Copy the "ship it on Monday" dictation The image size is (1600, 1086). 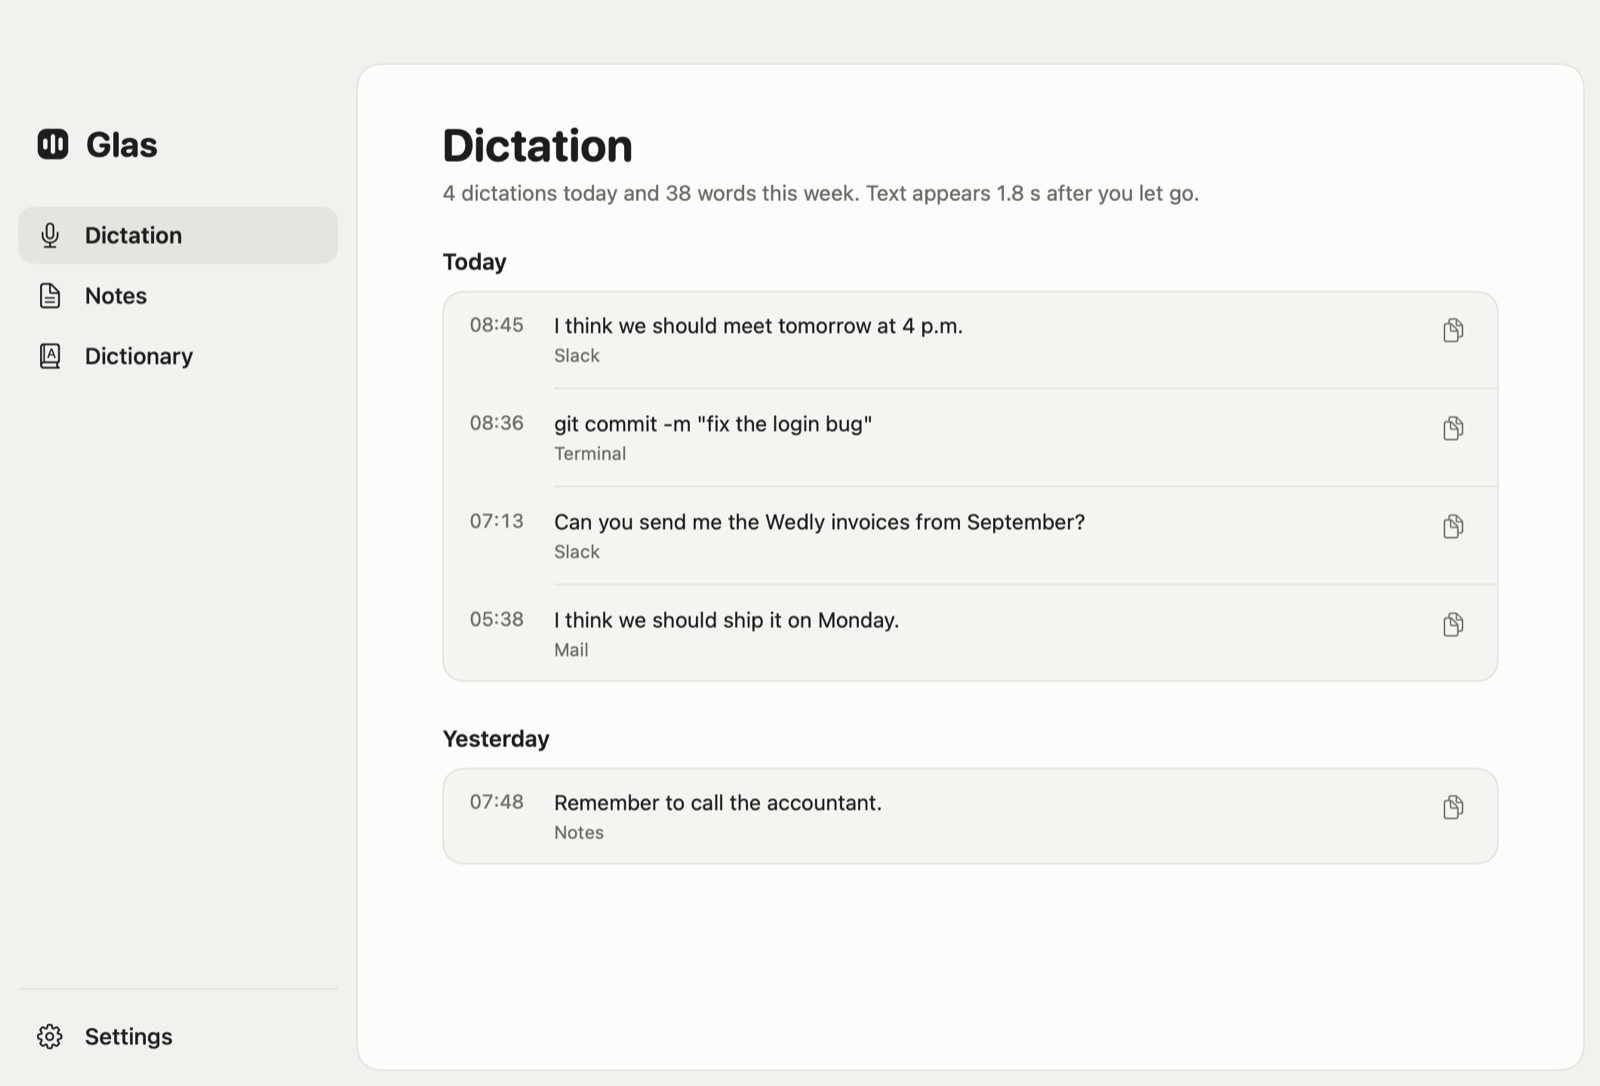coord(1453,624)
